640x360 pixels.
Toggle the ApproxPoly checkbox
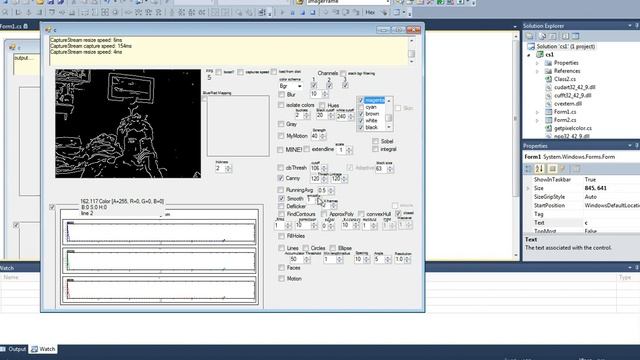click(x=324, y=214)
